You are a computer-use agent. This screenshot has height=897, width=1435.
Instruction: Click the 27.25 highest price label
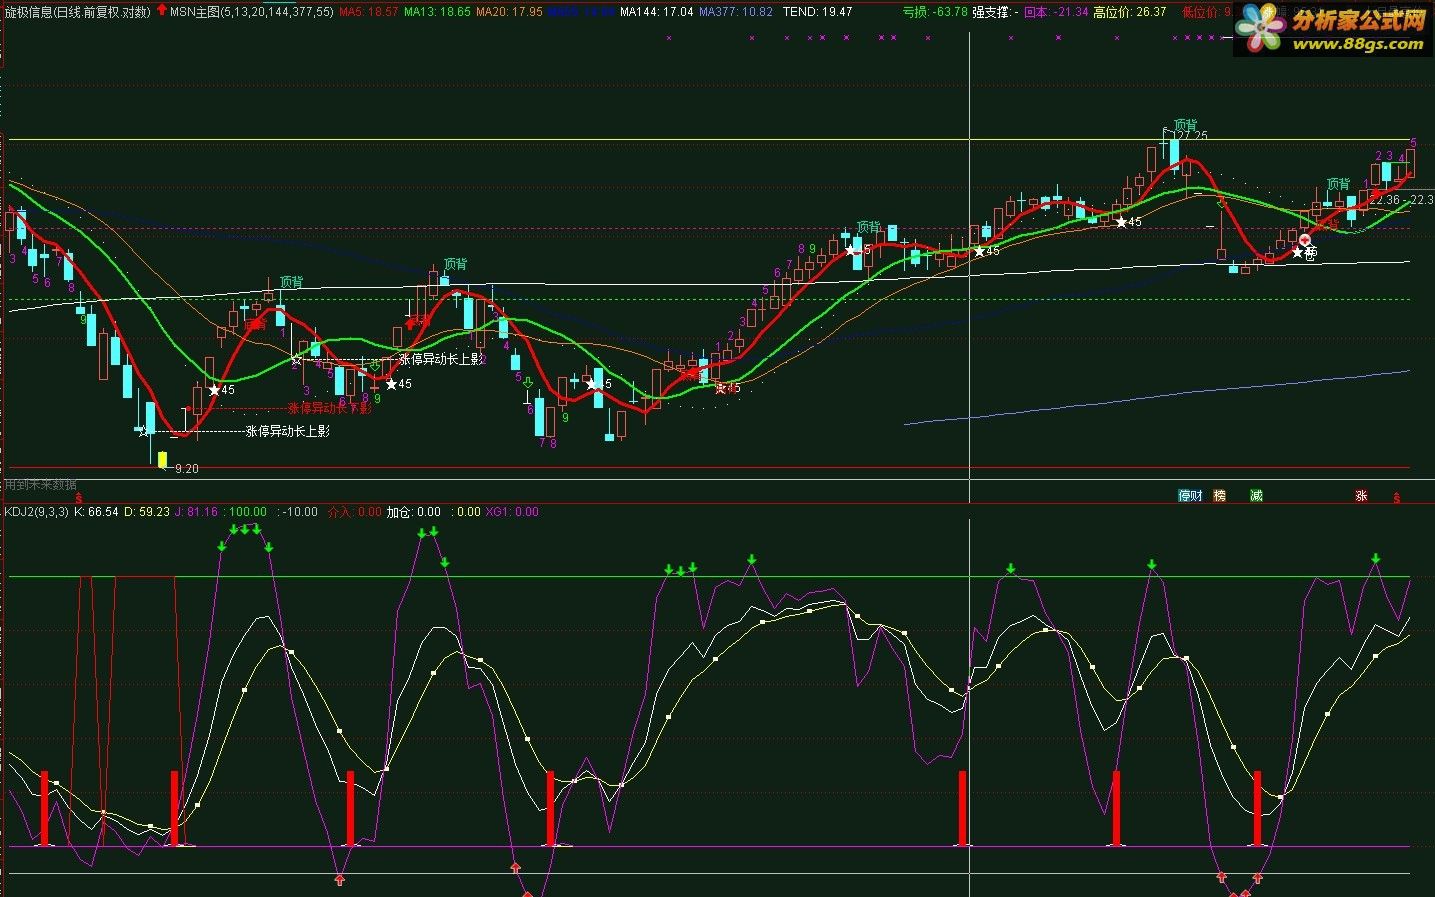[1191, 135]
